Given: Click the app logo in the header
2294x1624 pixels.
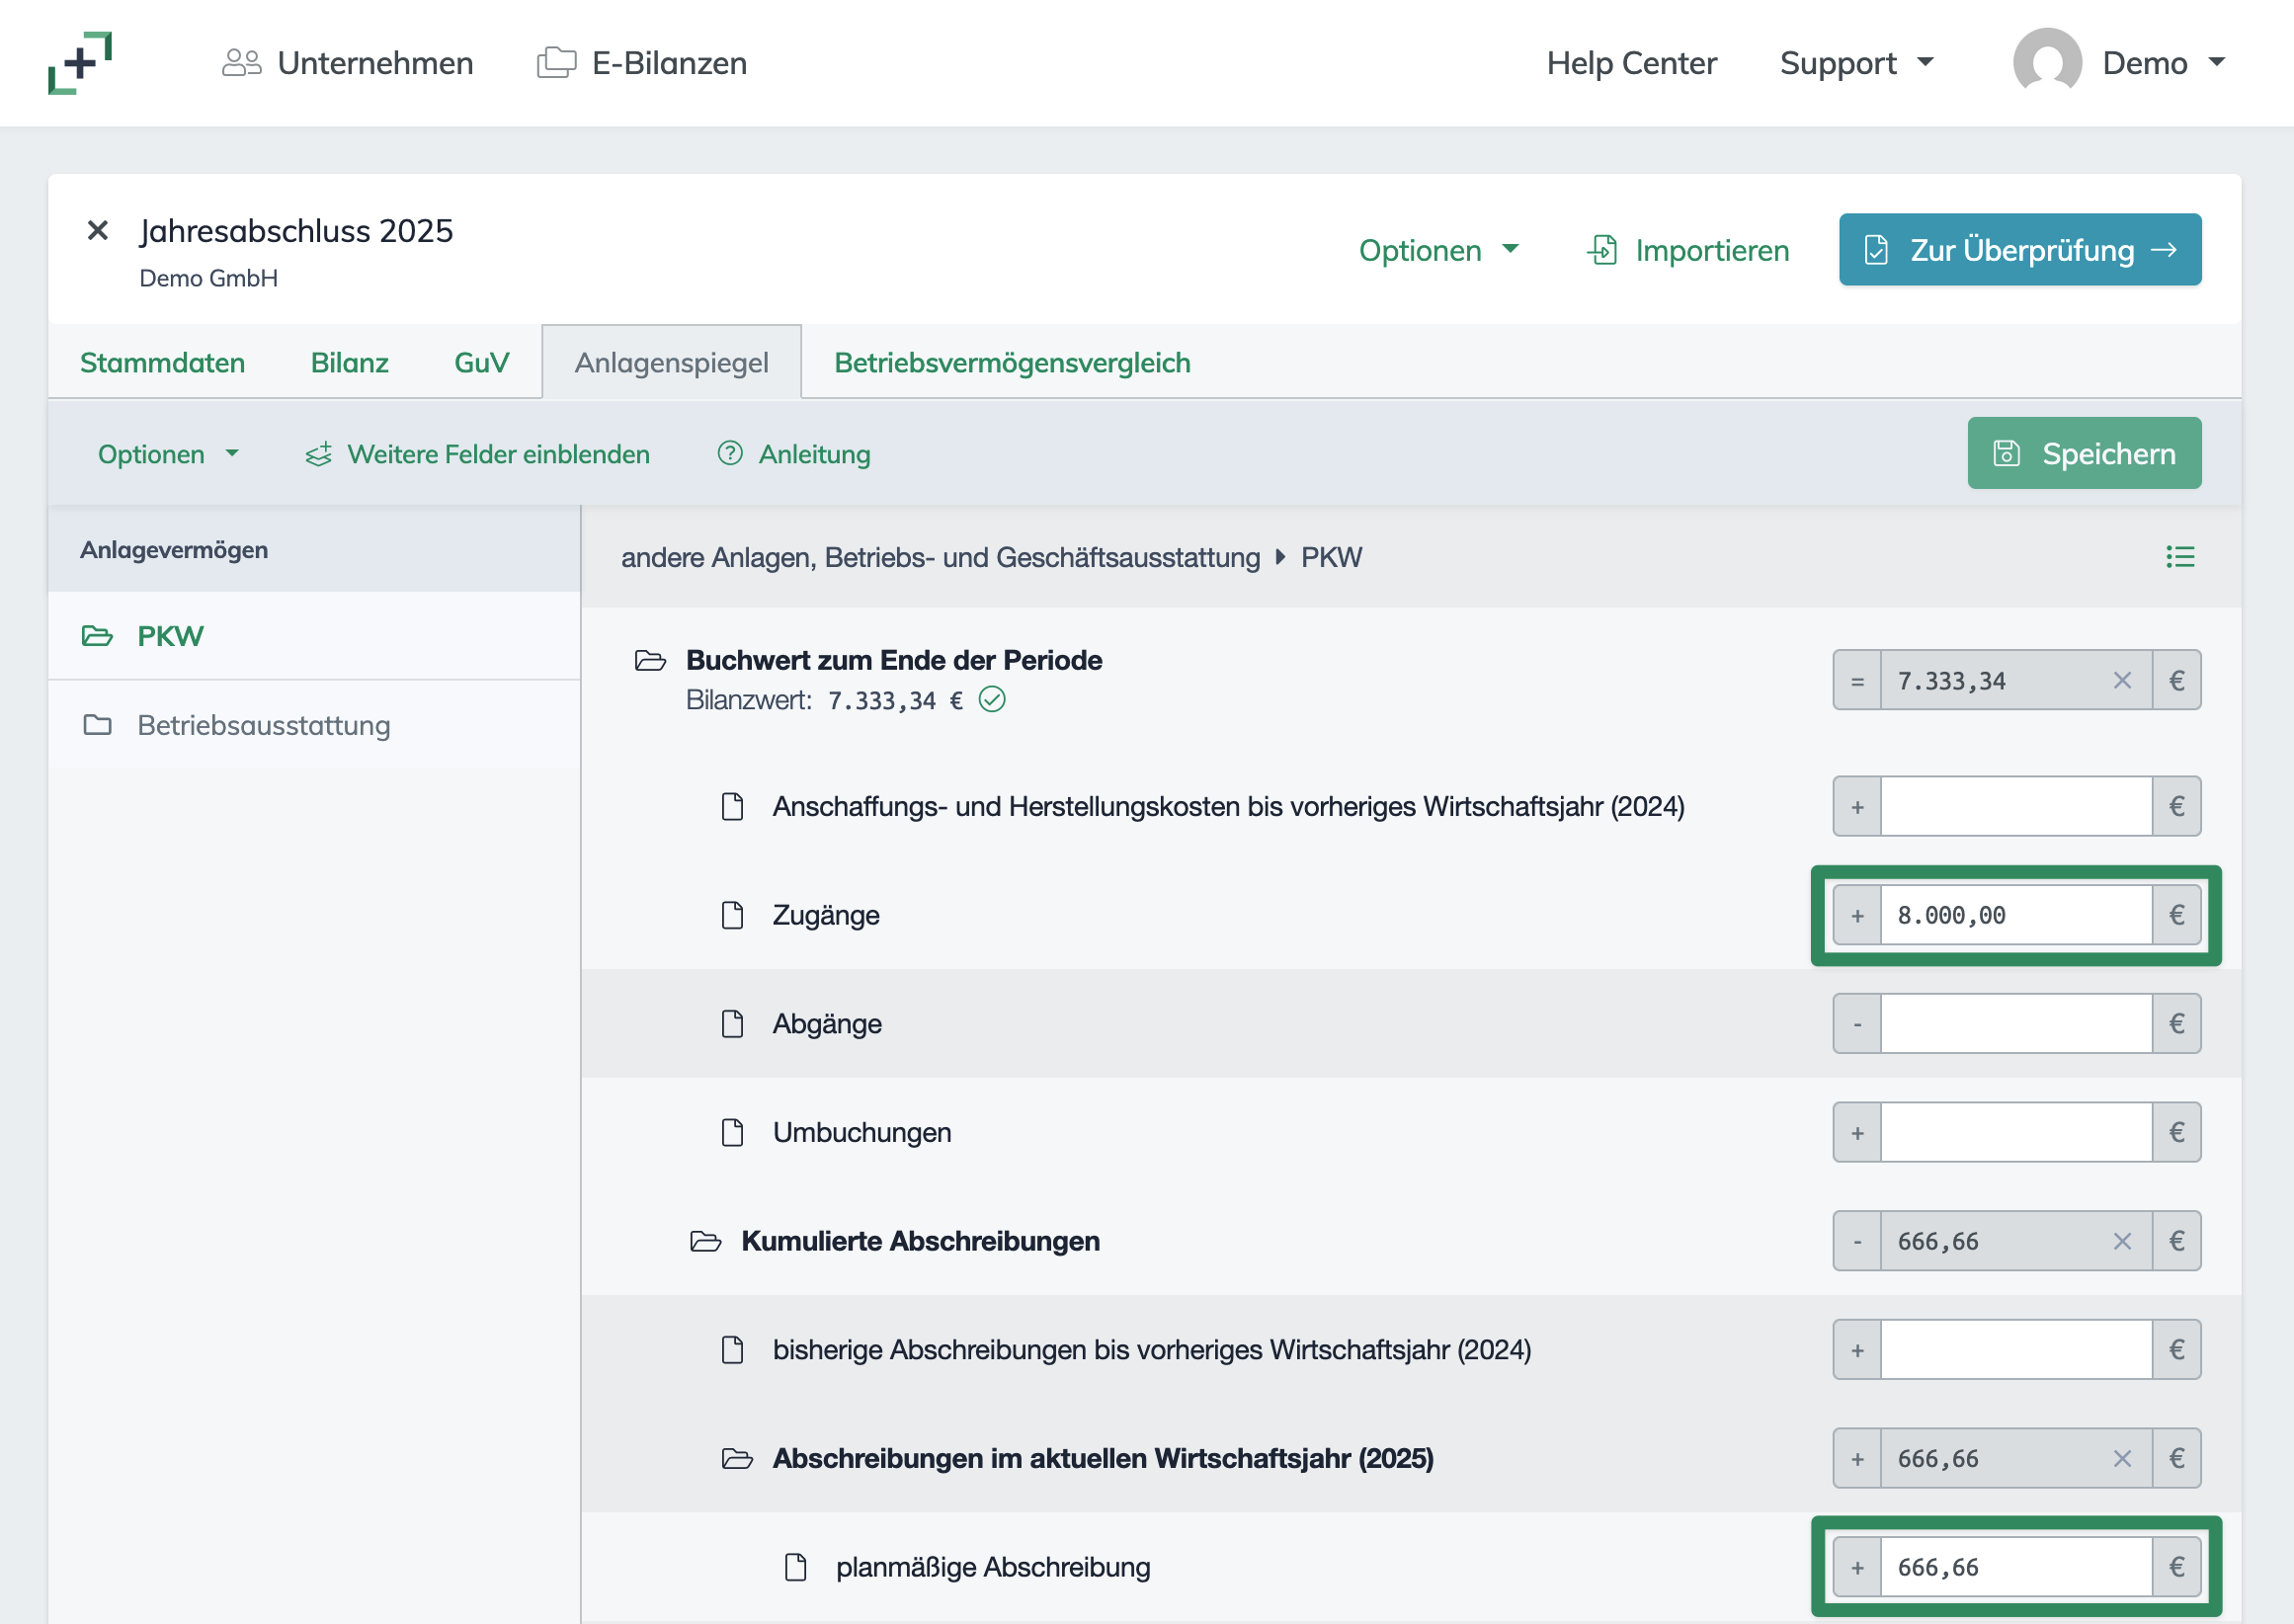Looking at the screenshot, I should point(80,62).
